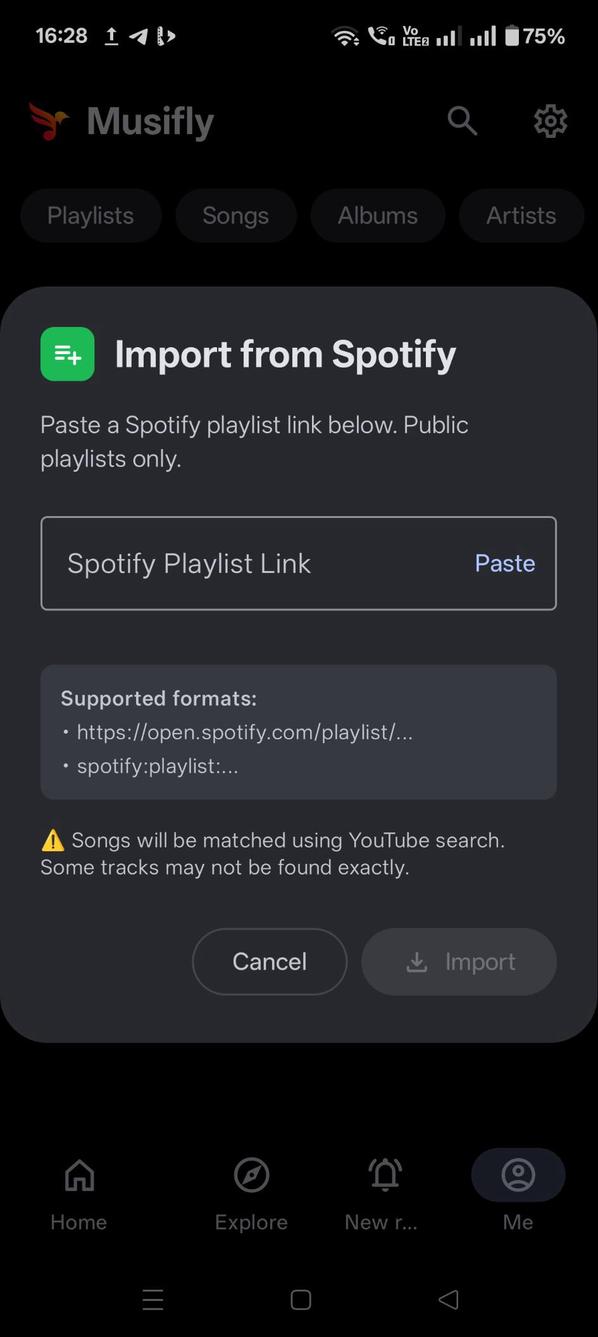598x1337 pixels.
Task: Open Explore using the compass icon
Action: (x=251, y=1175)
